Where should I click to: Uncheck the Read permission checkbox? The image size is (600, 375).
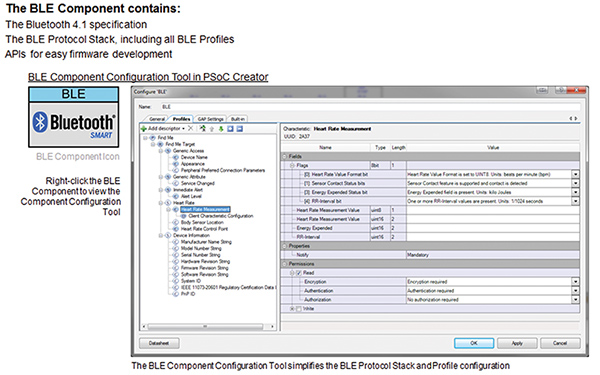coord(298,273)
